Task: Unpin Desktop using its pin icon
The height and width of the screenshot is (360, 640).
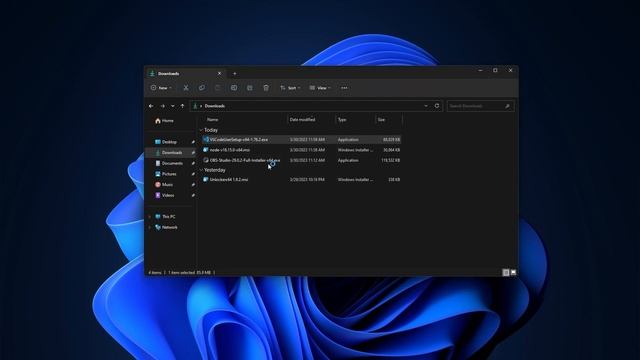Action: point(193,142)
